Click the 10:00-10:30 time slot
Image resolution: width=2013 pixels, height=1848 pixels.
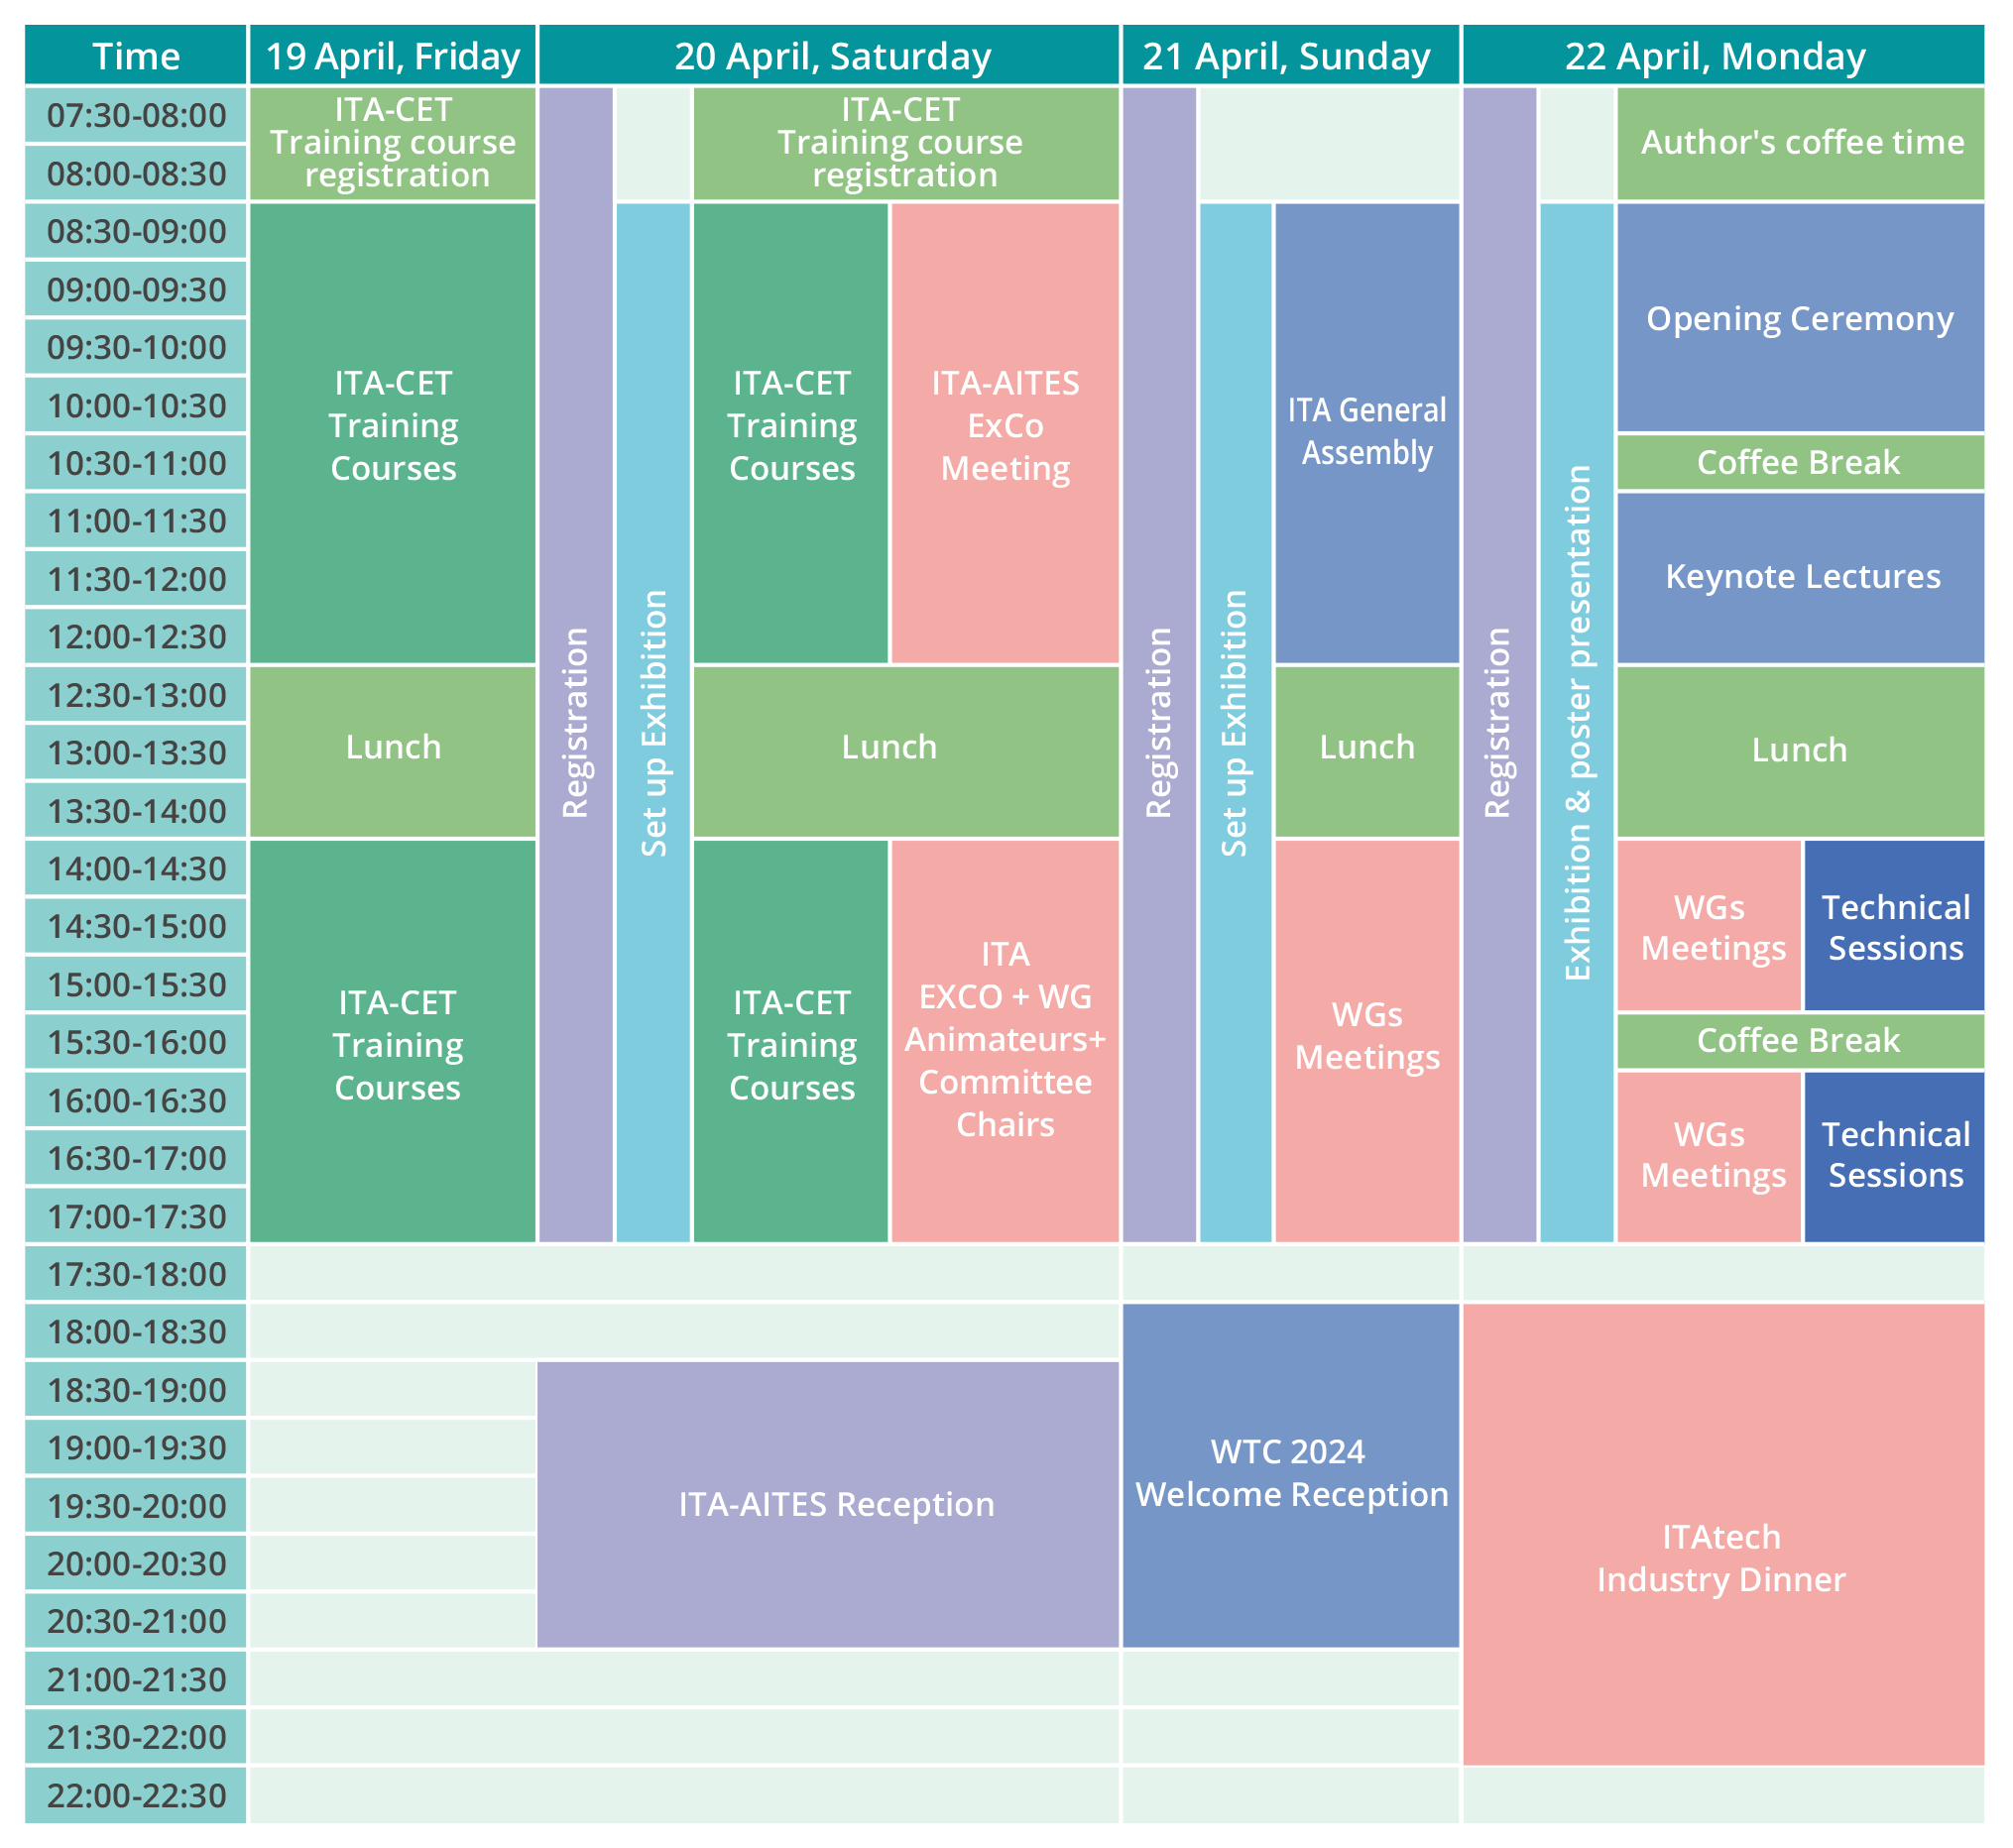tap(136, 405)
